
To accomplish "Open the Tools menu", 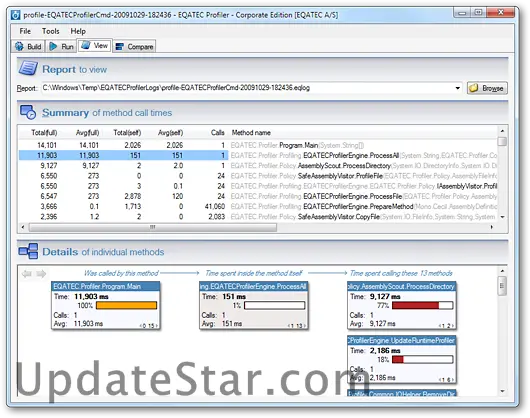I will tap(50, 31).
